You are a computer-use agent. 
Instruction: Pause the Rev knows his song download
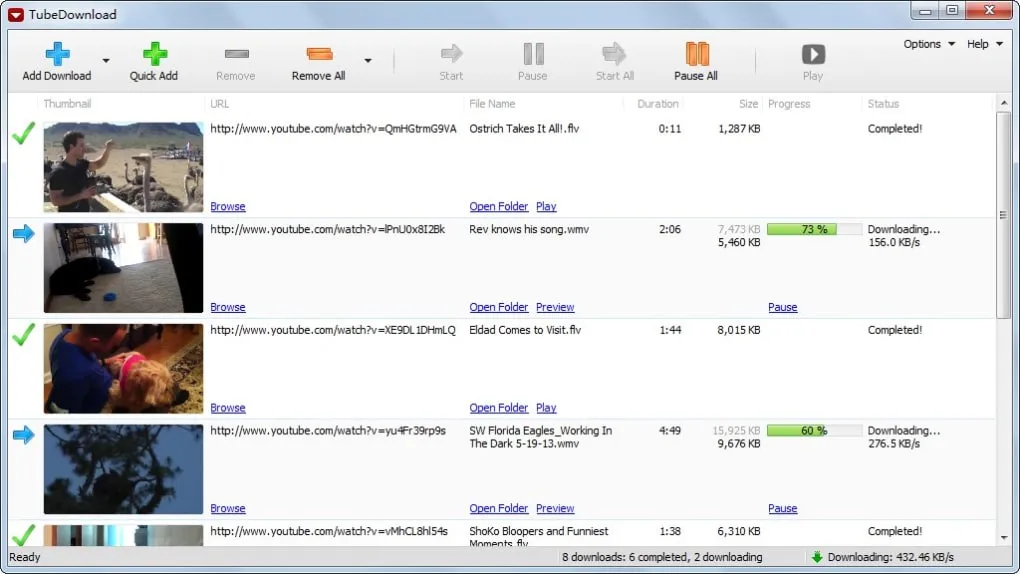pos(783,307)
